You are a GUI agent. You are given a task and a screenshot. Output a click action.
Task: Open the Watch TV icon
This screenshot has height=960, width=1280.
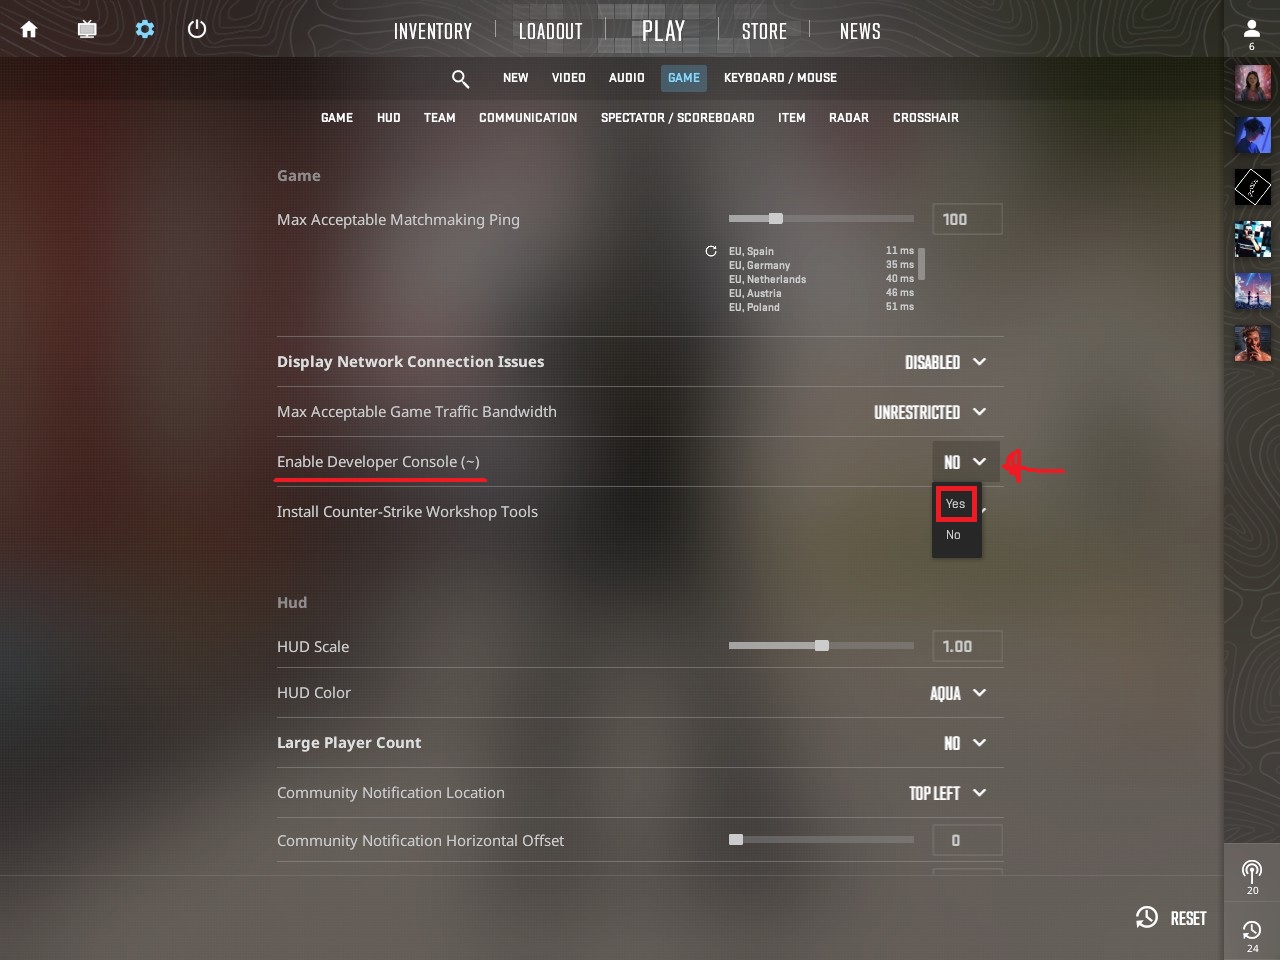point(87,30)
